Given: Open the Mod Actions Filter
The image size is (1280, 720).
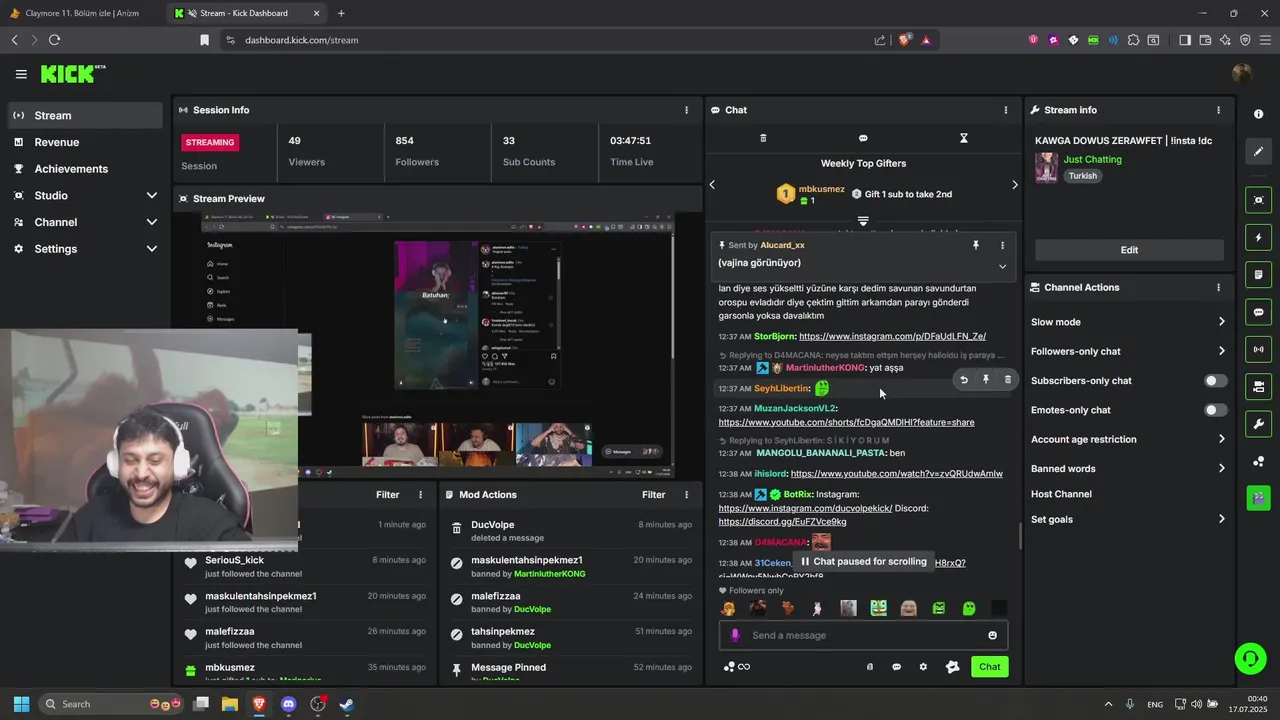Looking at the screenshot, I should pyautogui.click(x=653, y=495).
